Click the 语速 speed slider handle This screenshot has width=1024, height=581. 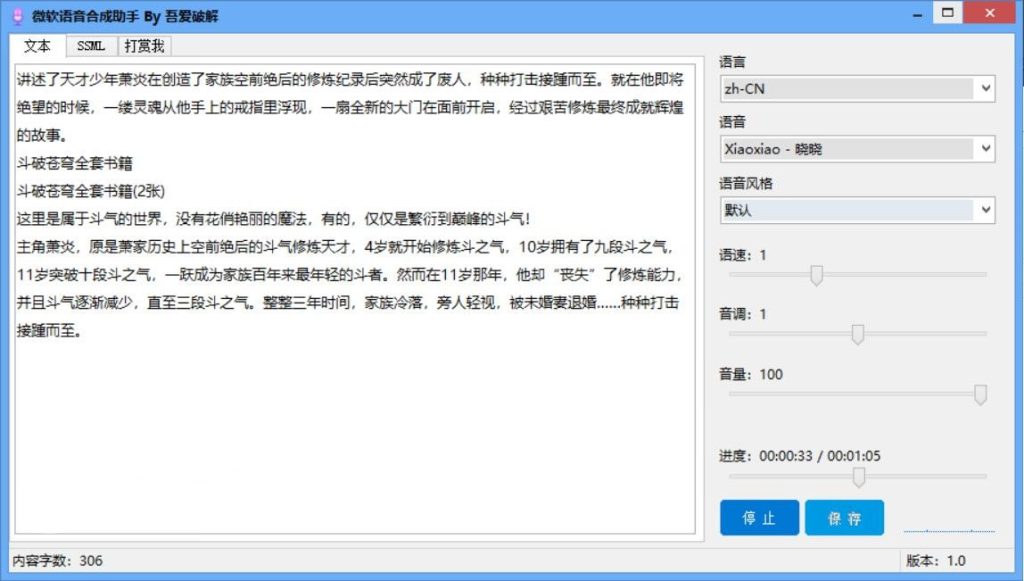tap(816, 275)
